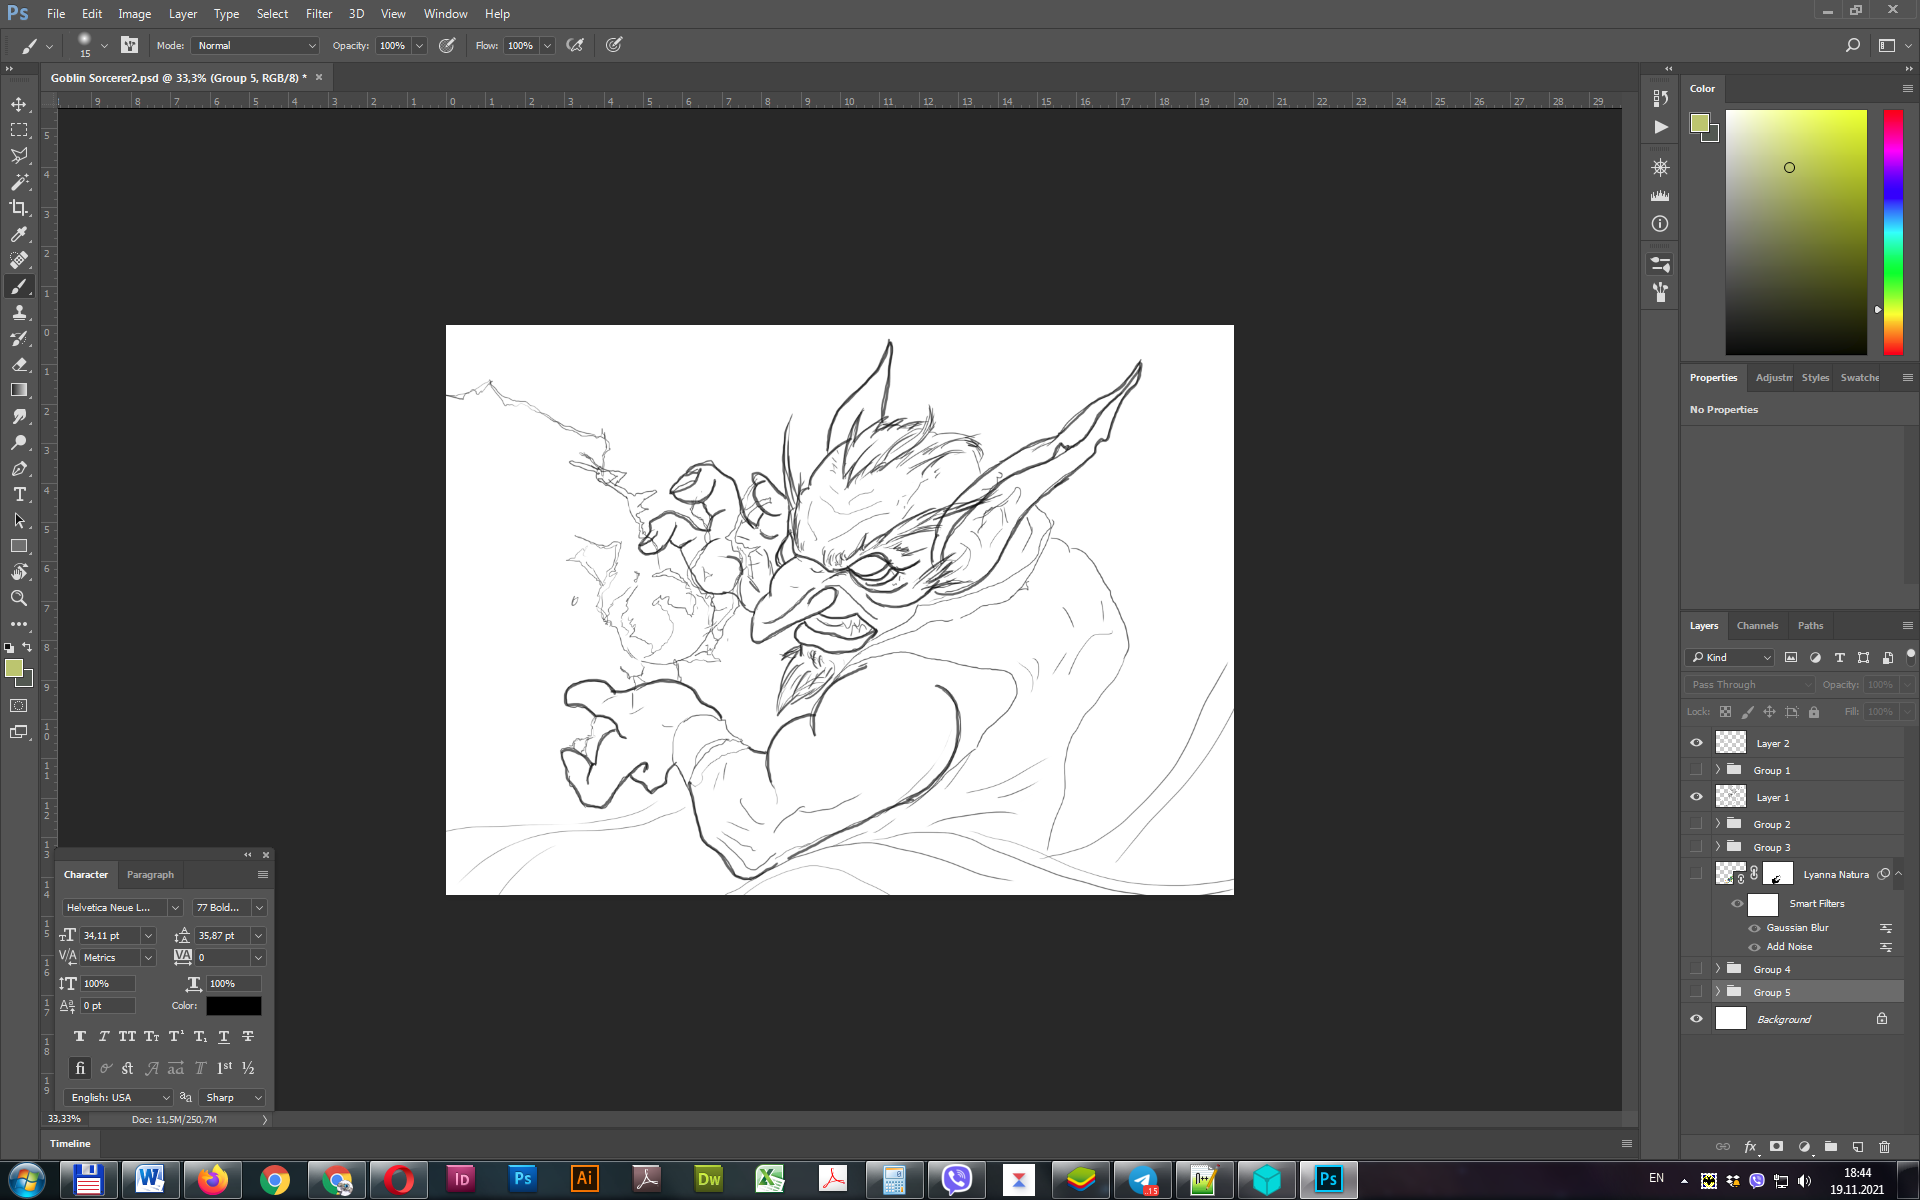The width and height of the screenshot is (1920, 1200).
Task: Switch to the Channels tab
Action: tap(1757, 626)
